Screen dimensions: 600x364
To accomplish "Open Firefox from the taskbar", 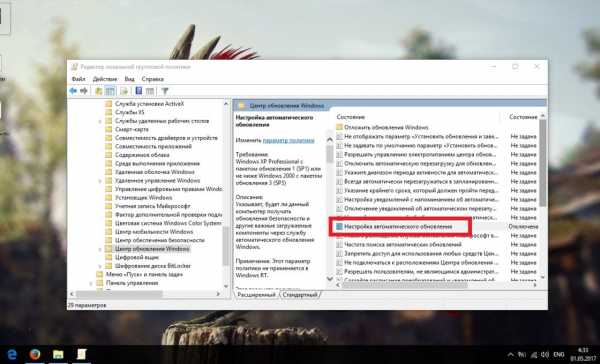I will coord(35,354).
